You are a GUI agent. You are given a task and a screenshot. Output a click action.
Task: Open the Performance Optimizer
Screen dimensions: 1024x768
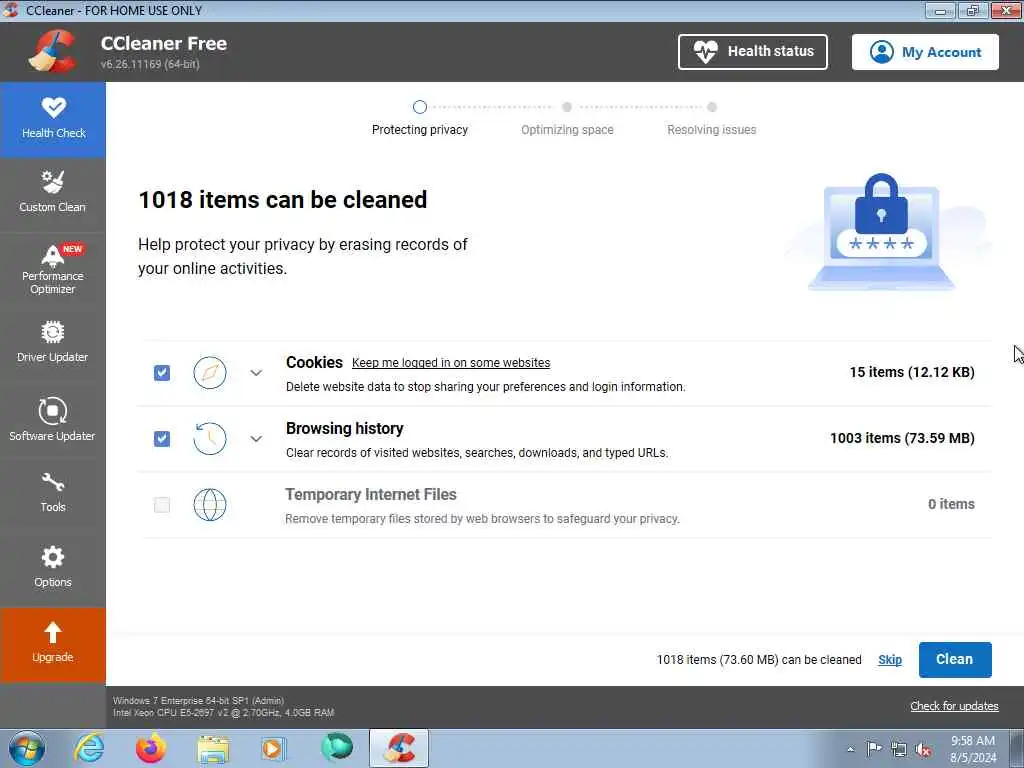tap(53, 269)
